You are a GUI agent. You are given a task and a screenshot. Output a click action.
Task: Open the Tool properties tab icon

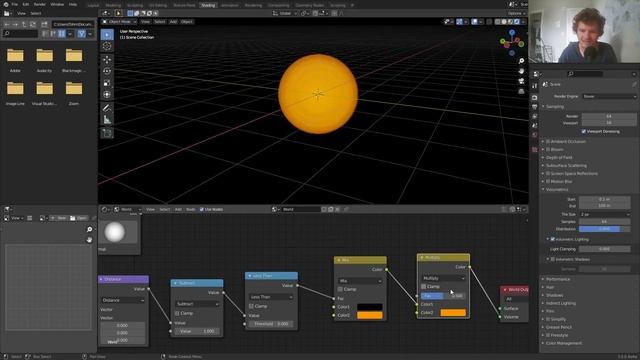pos(535,86)
